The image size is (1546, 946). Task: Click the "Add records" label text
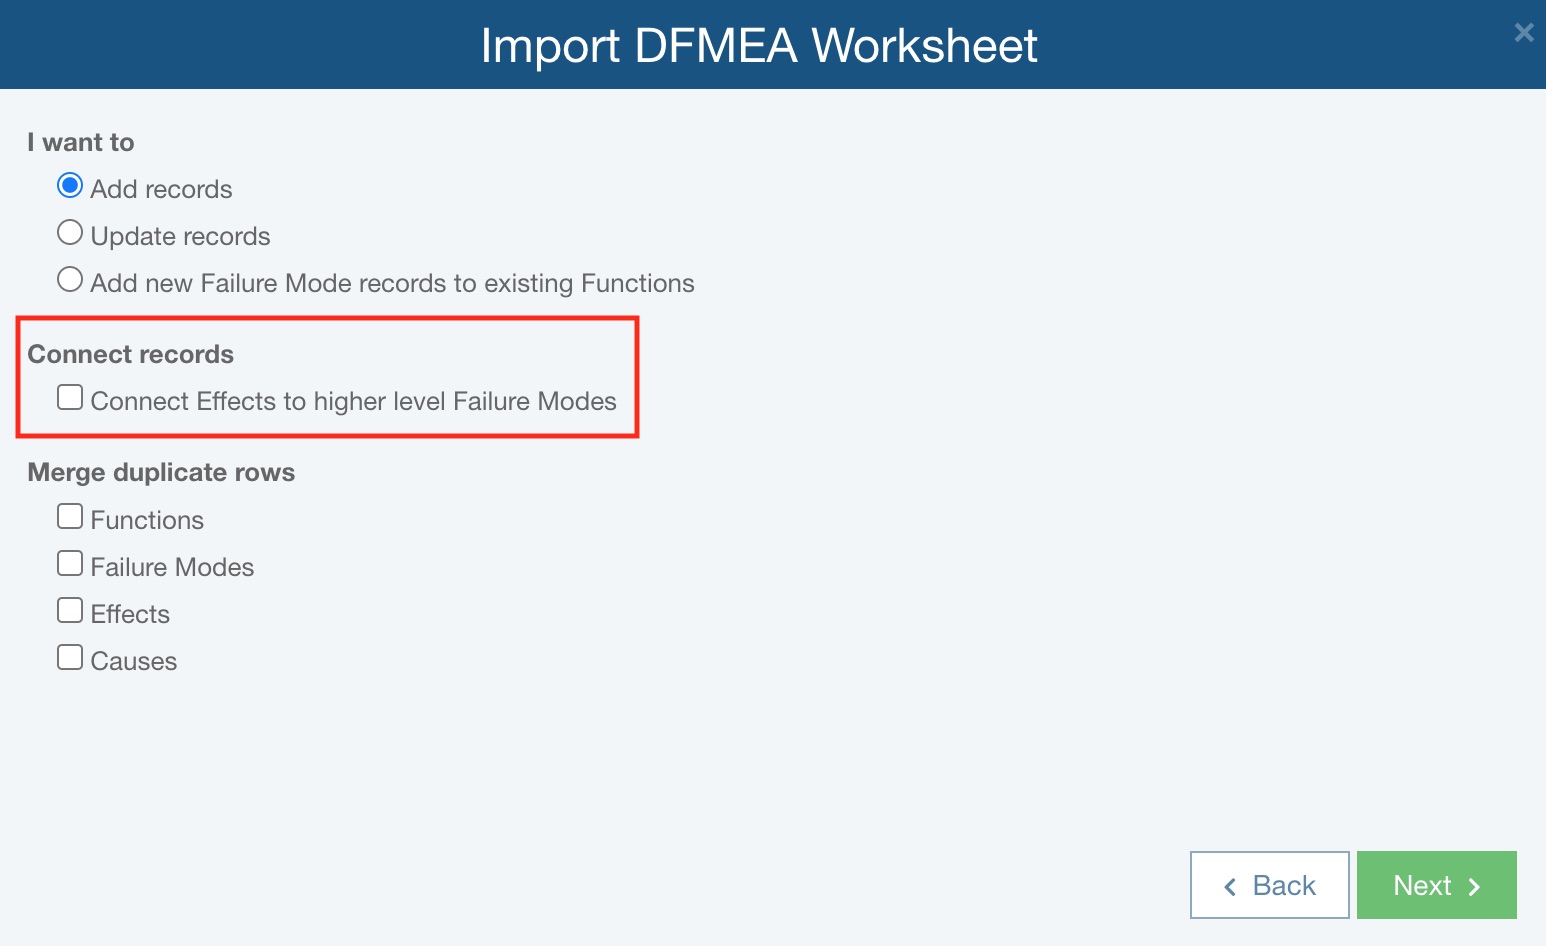[161, 190]
